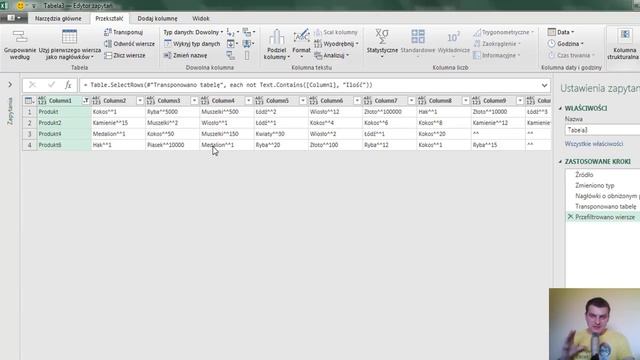
Task: Click the Wykładnicze icon
Action: 453,37
